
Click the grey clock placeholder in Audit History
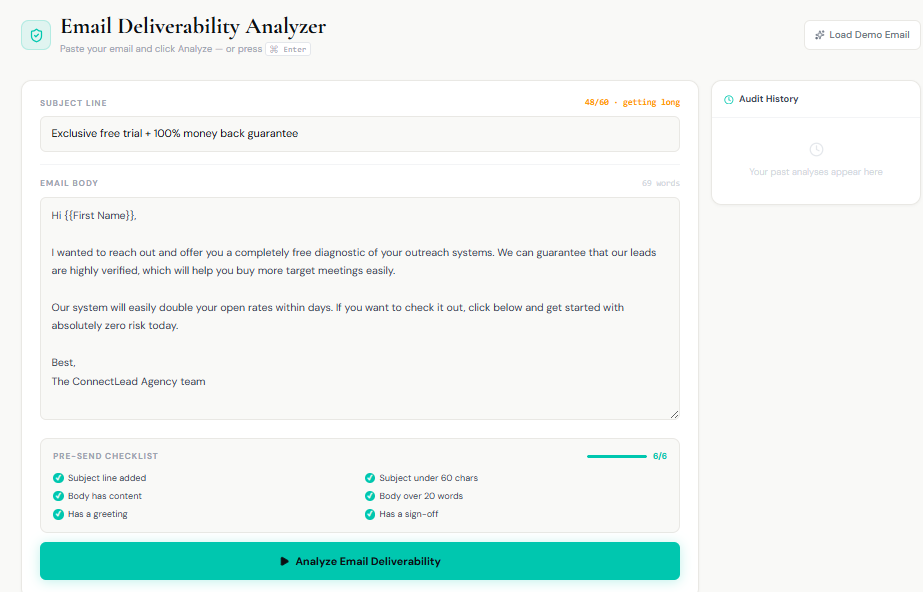tap(816, 149)
